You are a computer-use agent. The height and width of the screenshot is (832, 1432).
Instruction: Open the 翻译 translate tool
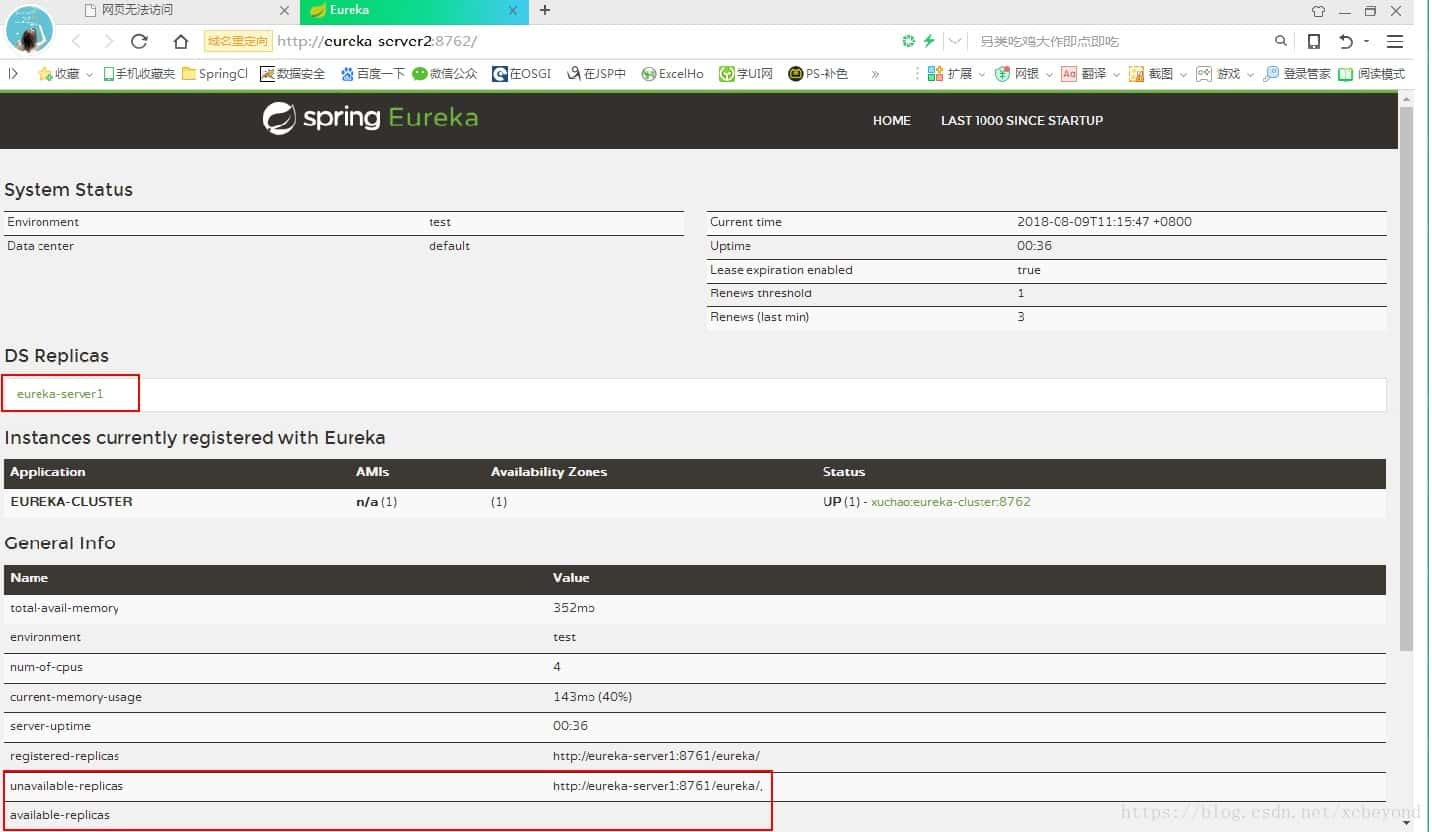1084,73
